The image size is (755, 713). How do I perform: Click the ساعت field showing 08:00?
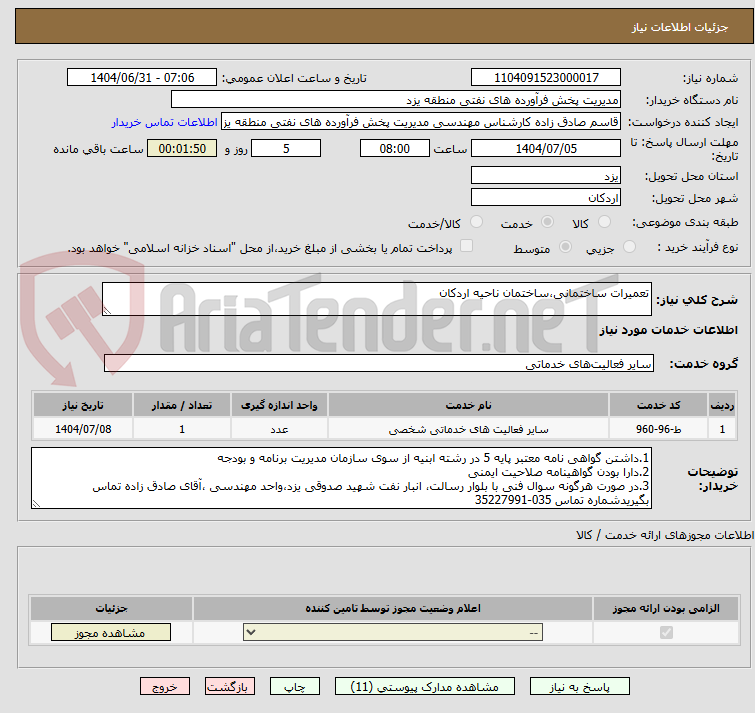pyautogui.click(x=395, y=148)
